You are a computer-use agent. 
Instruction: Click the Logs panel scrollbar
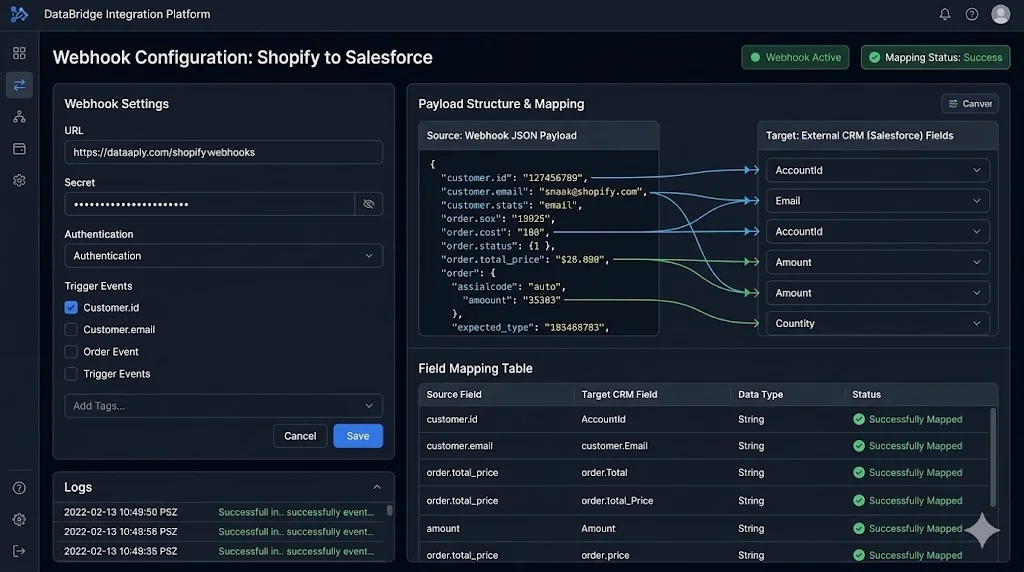pos(390,510)
